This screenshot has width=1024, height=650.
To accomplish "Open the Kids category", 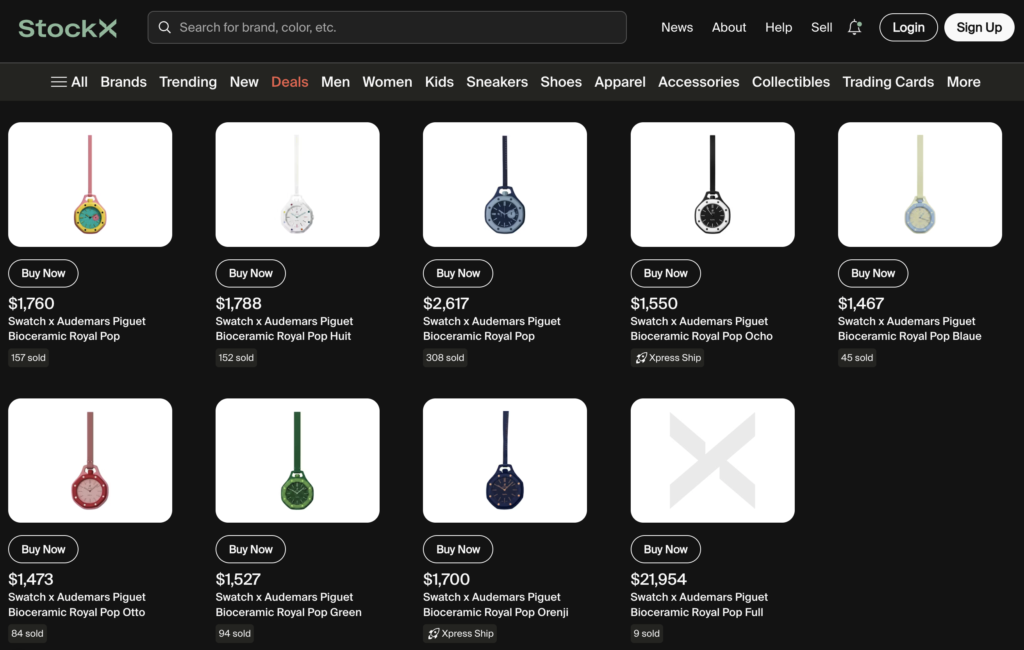I will click(439, 82).
